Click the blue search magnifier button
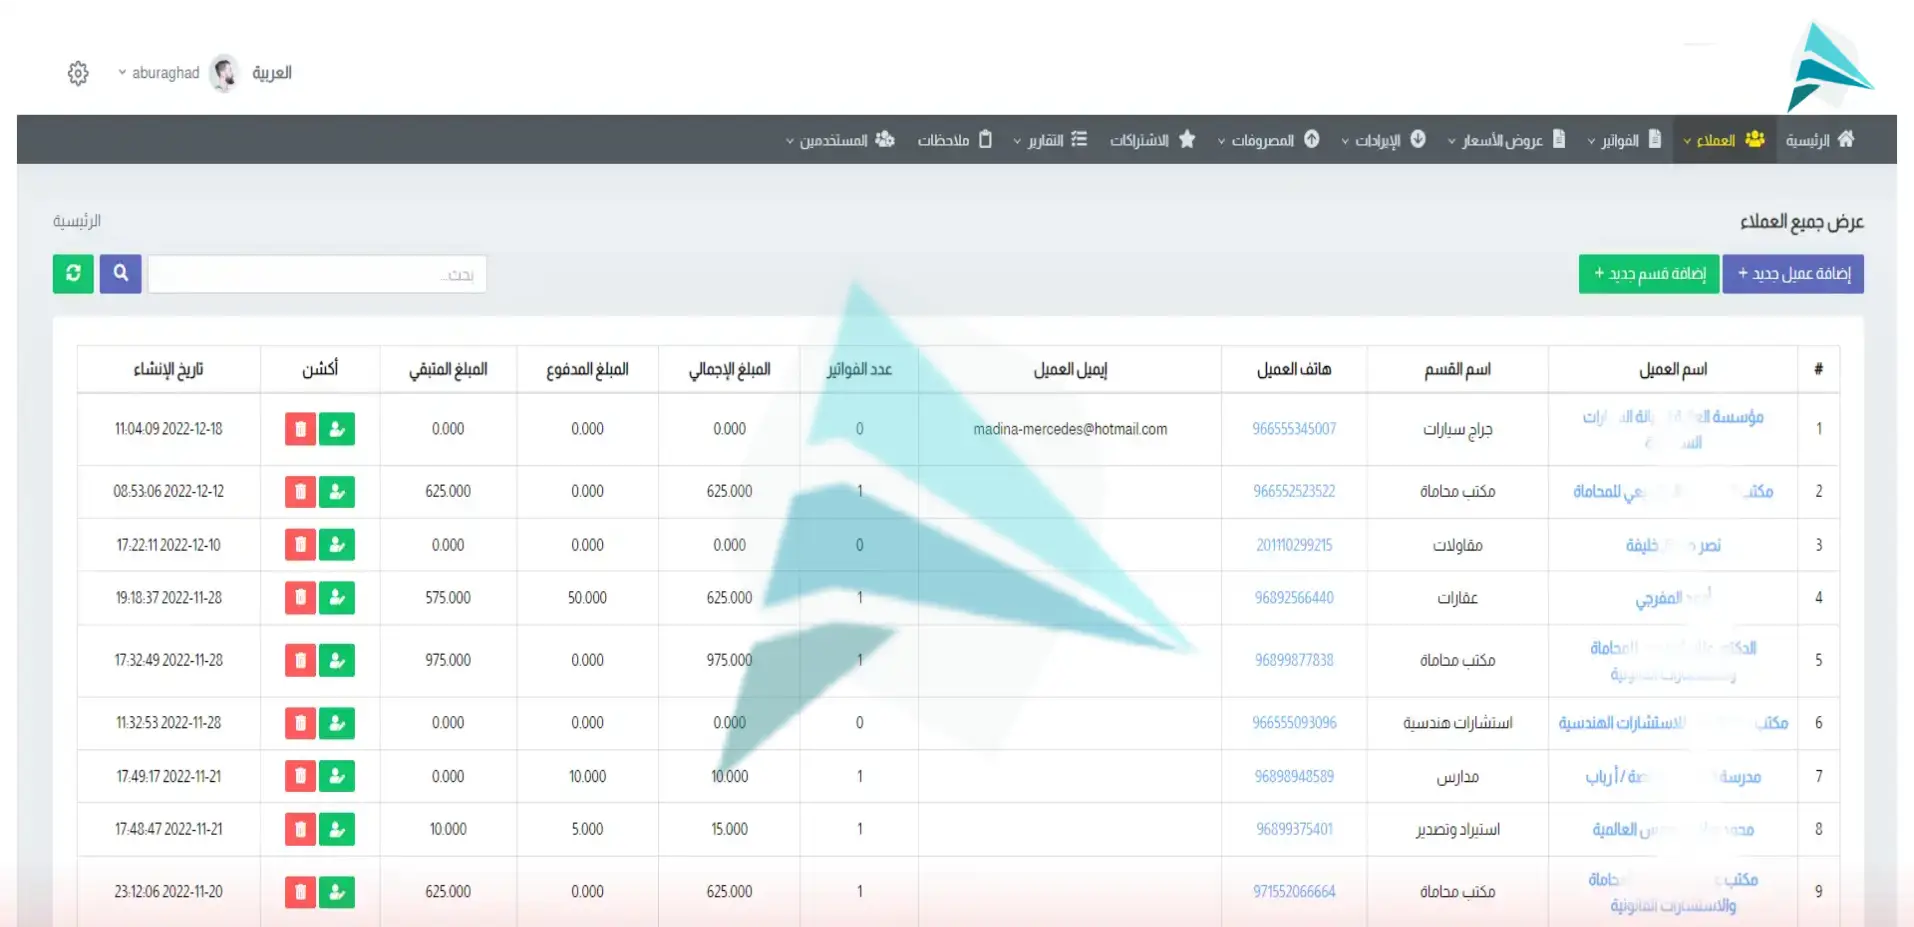Screen dimensions: 1914x927 click(121, 273)
